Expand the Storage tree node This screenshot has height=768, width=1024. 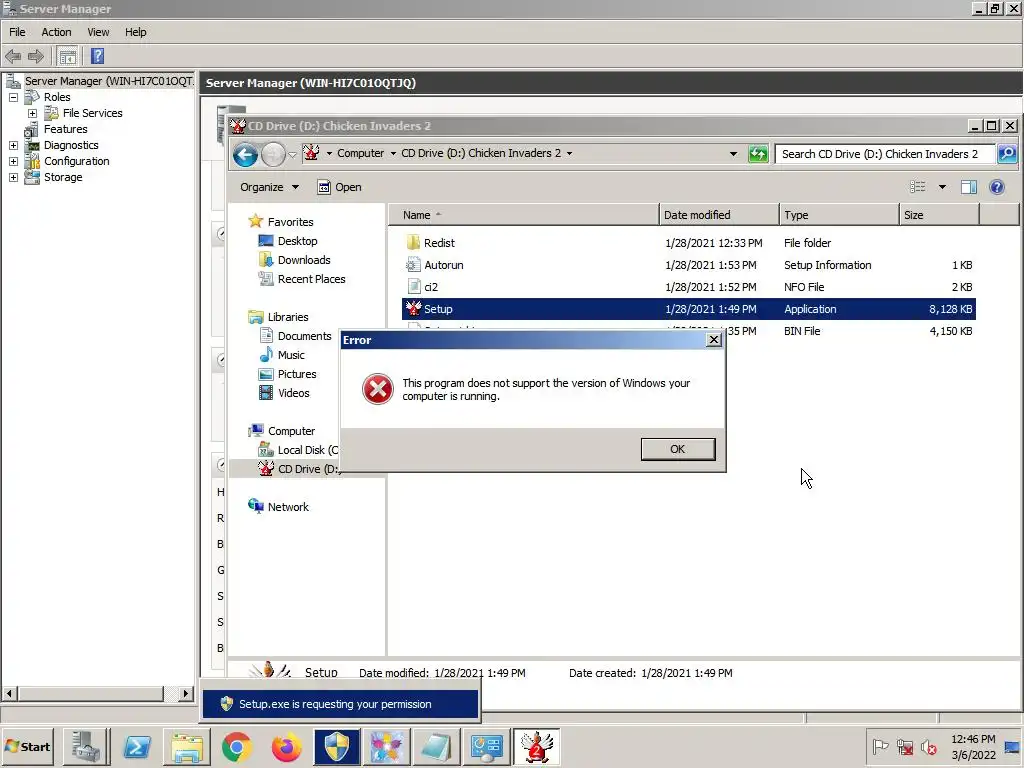click(x=13, y=177)
